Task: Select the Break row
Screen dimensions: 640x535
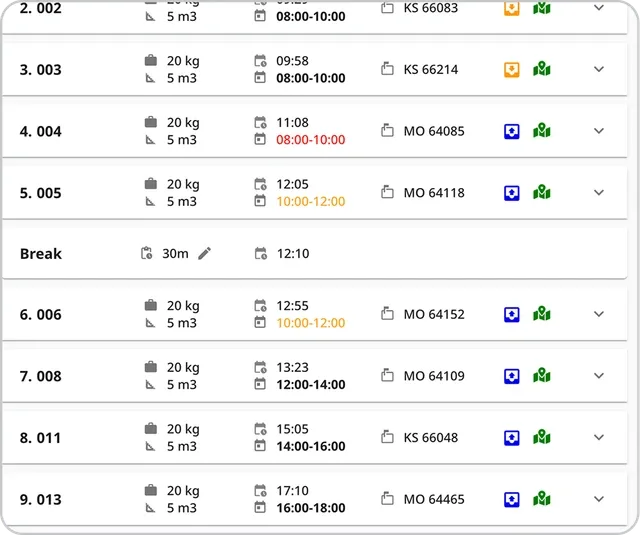Action: [41, 254]
